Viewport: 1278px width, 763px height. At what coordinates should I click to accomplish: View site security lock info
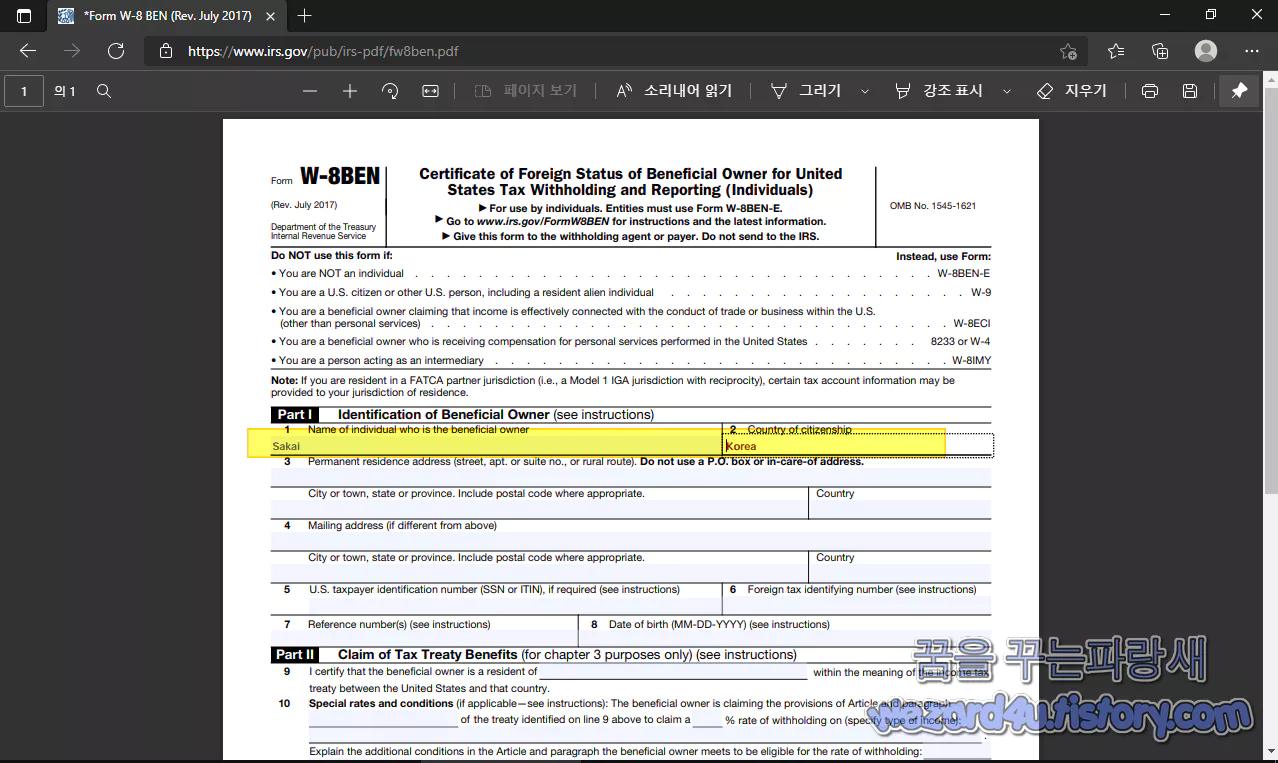tap(166, 51)
